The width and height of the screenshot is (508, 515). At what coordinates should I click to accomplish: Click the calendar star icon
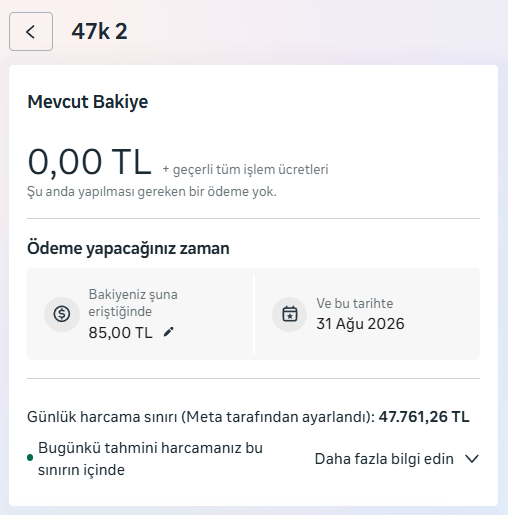pos(290,314)
